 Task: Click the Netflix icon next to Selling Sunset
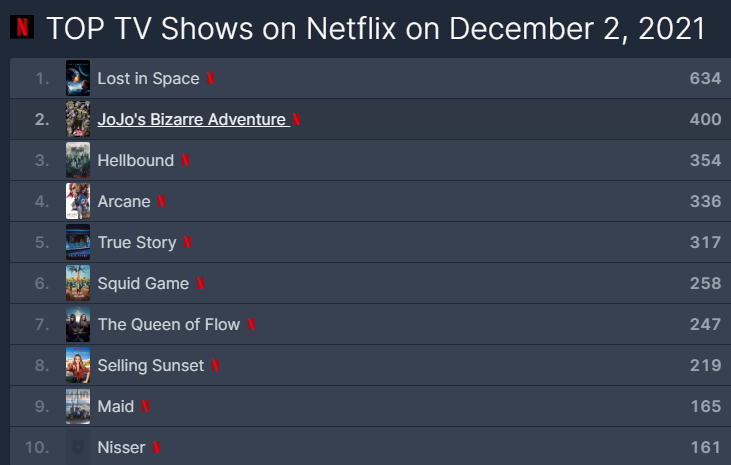[x=215, y=366]
